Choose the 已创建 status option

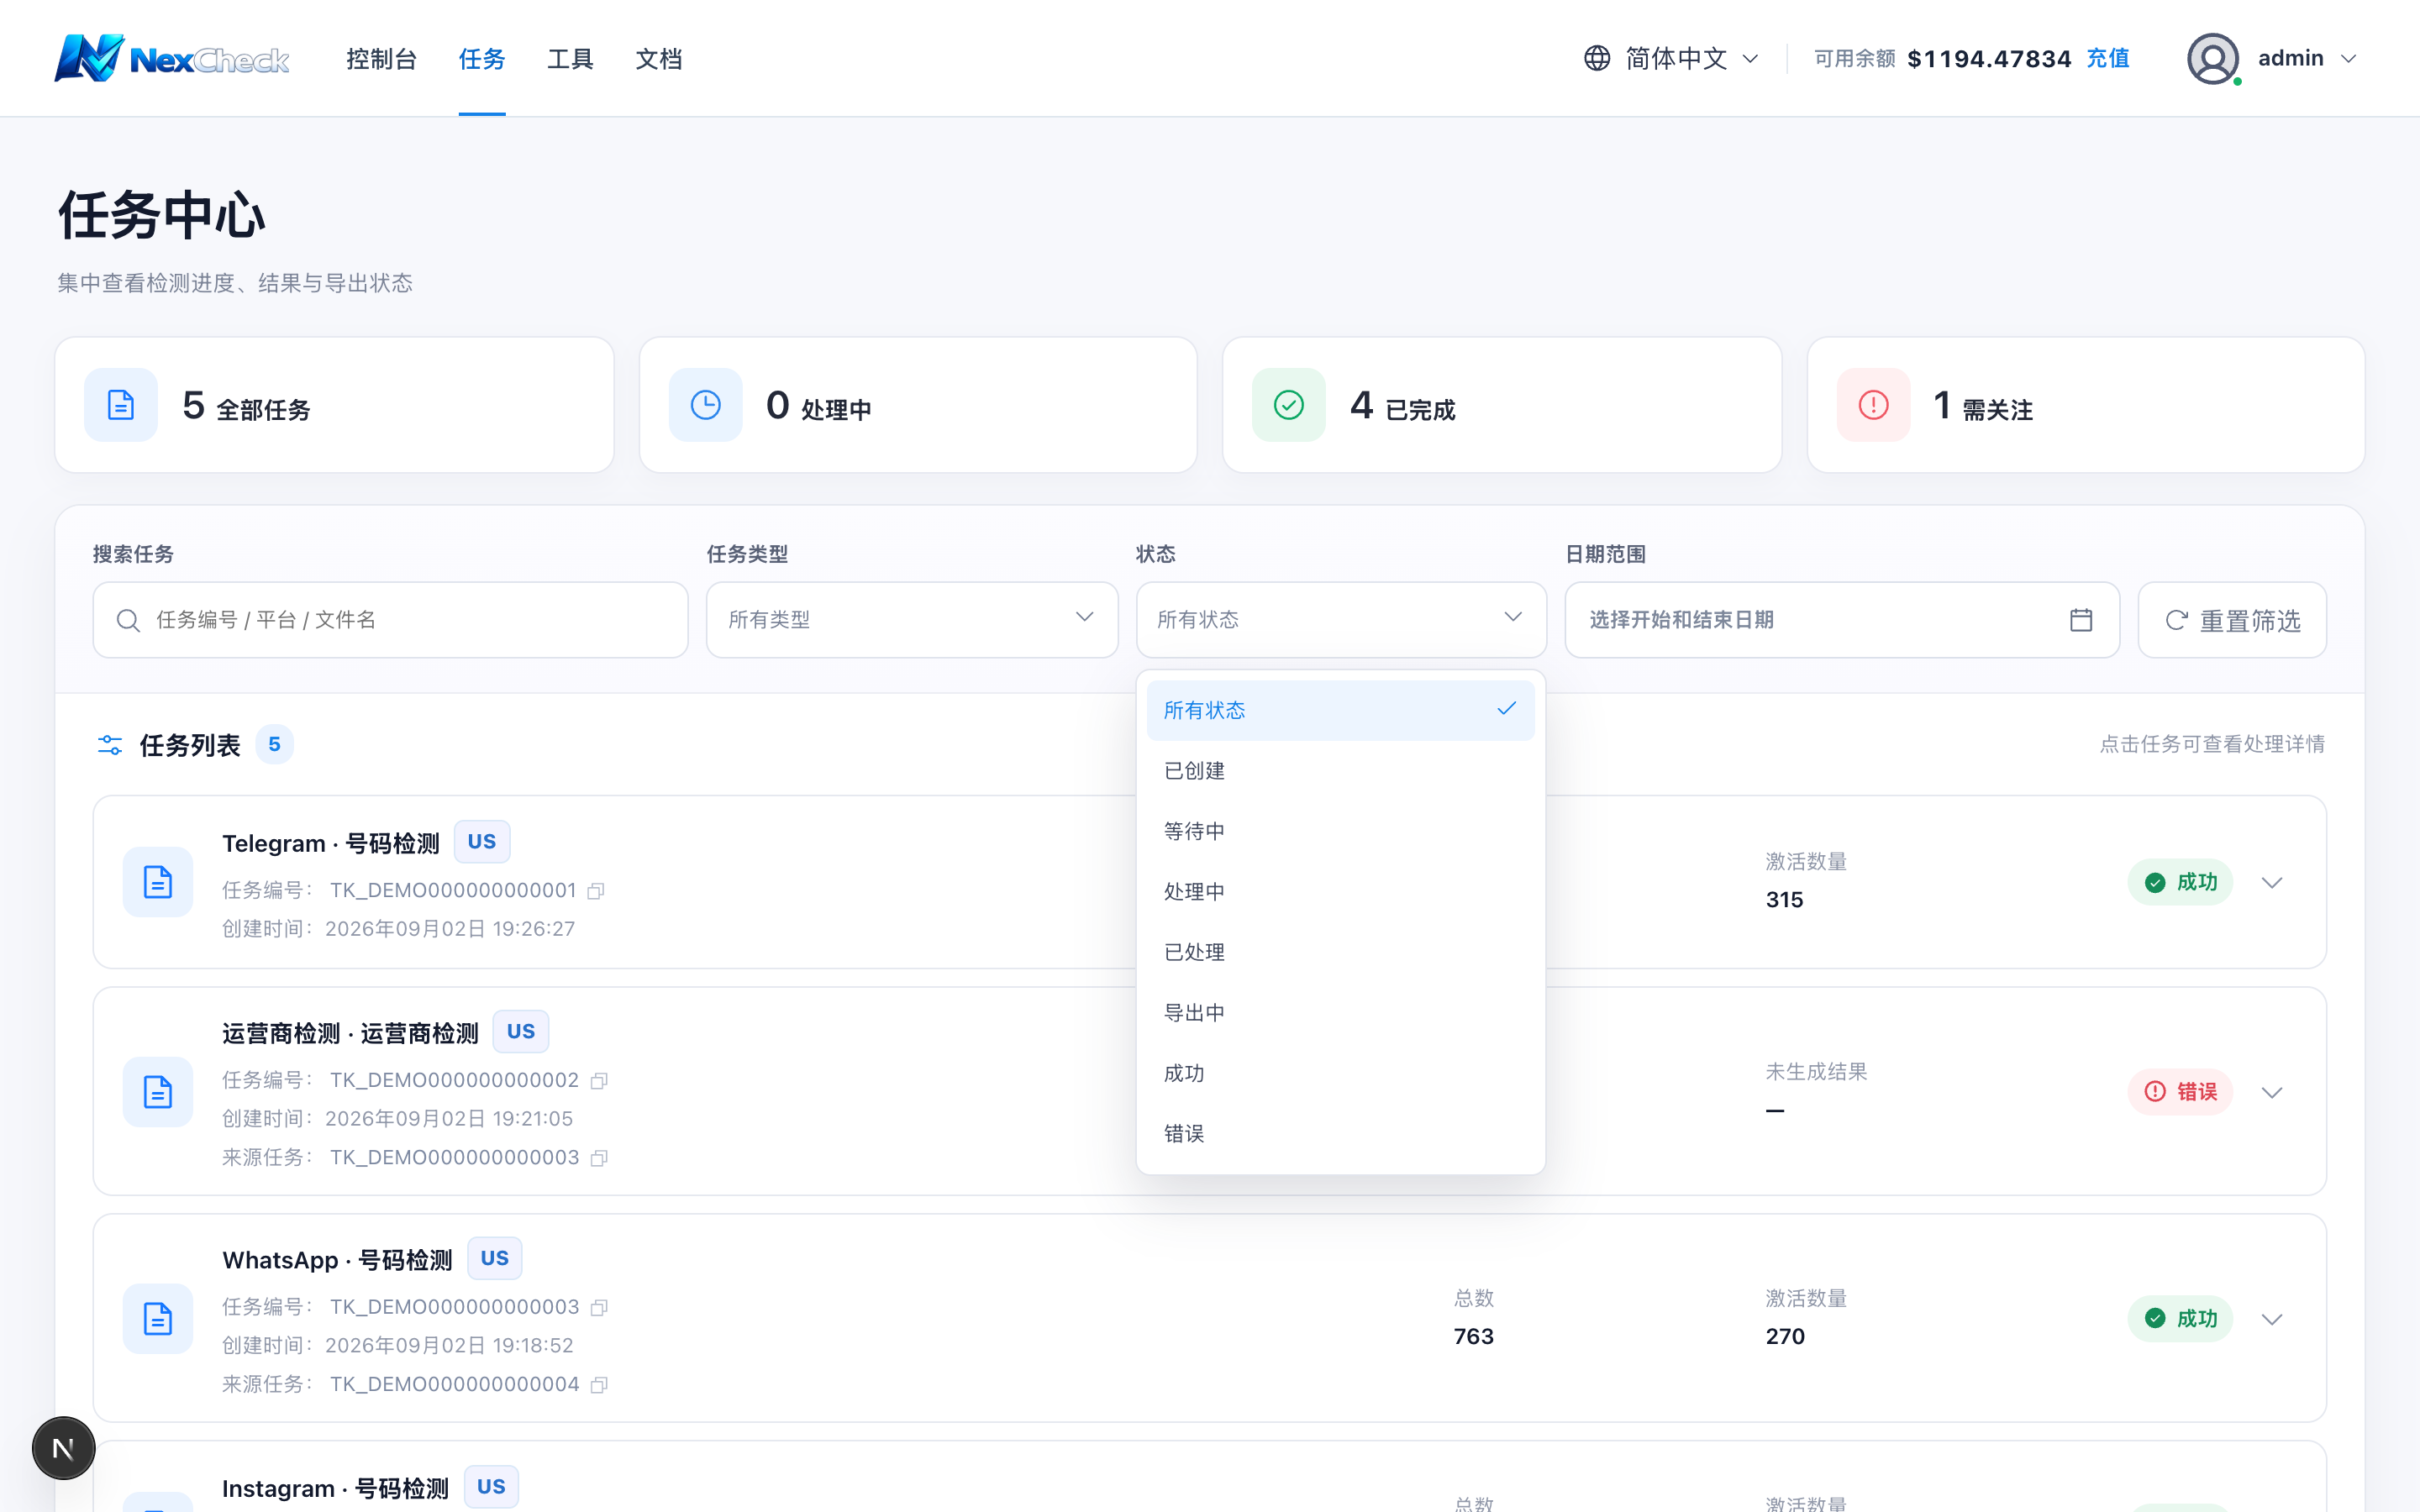click(x=1341, y=771)
